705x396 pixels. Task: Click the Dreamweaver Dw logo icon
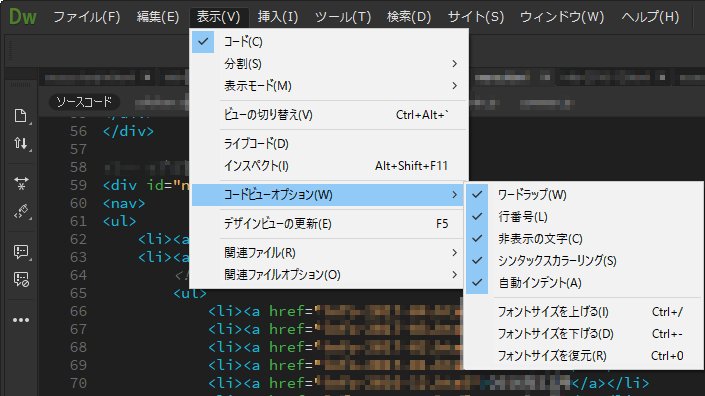pos(22,17)
